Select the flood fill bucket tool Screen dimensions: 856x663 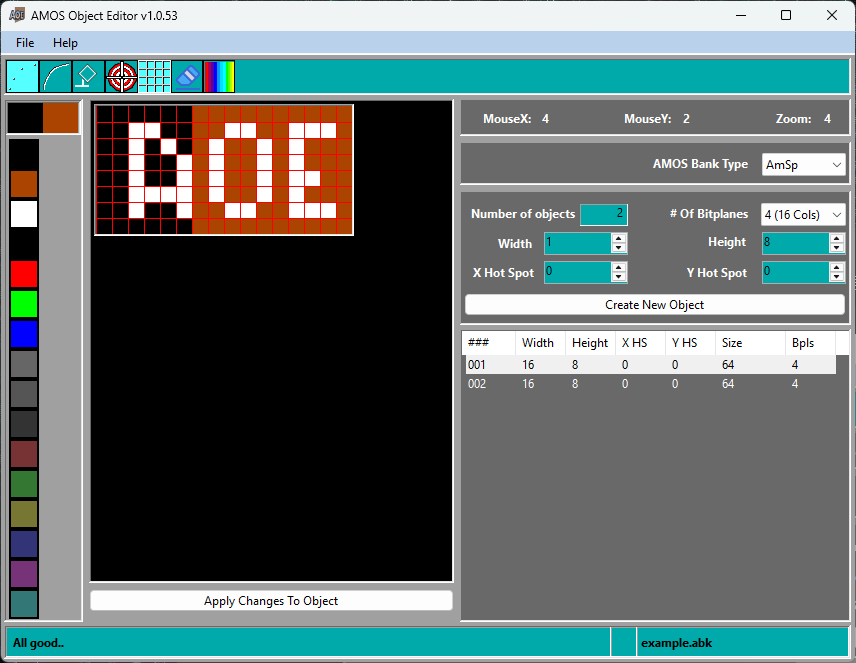click(x=88, y=76)
